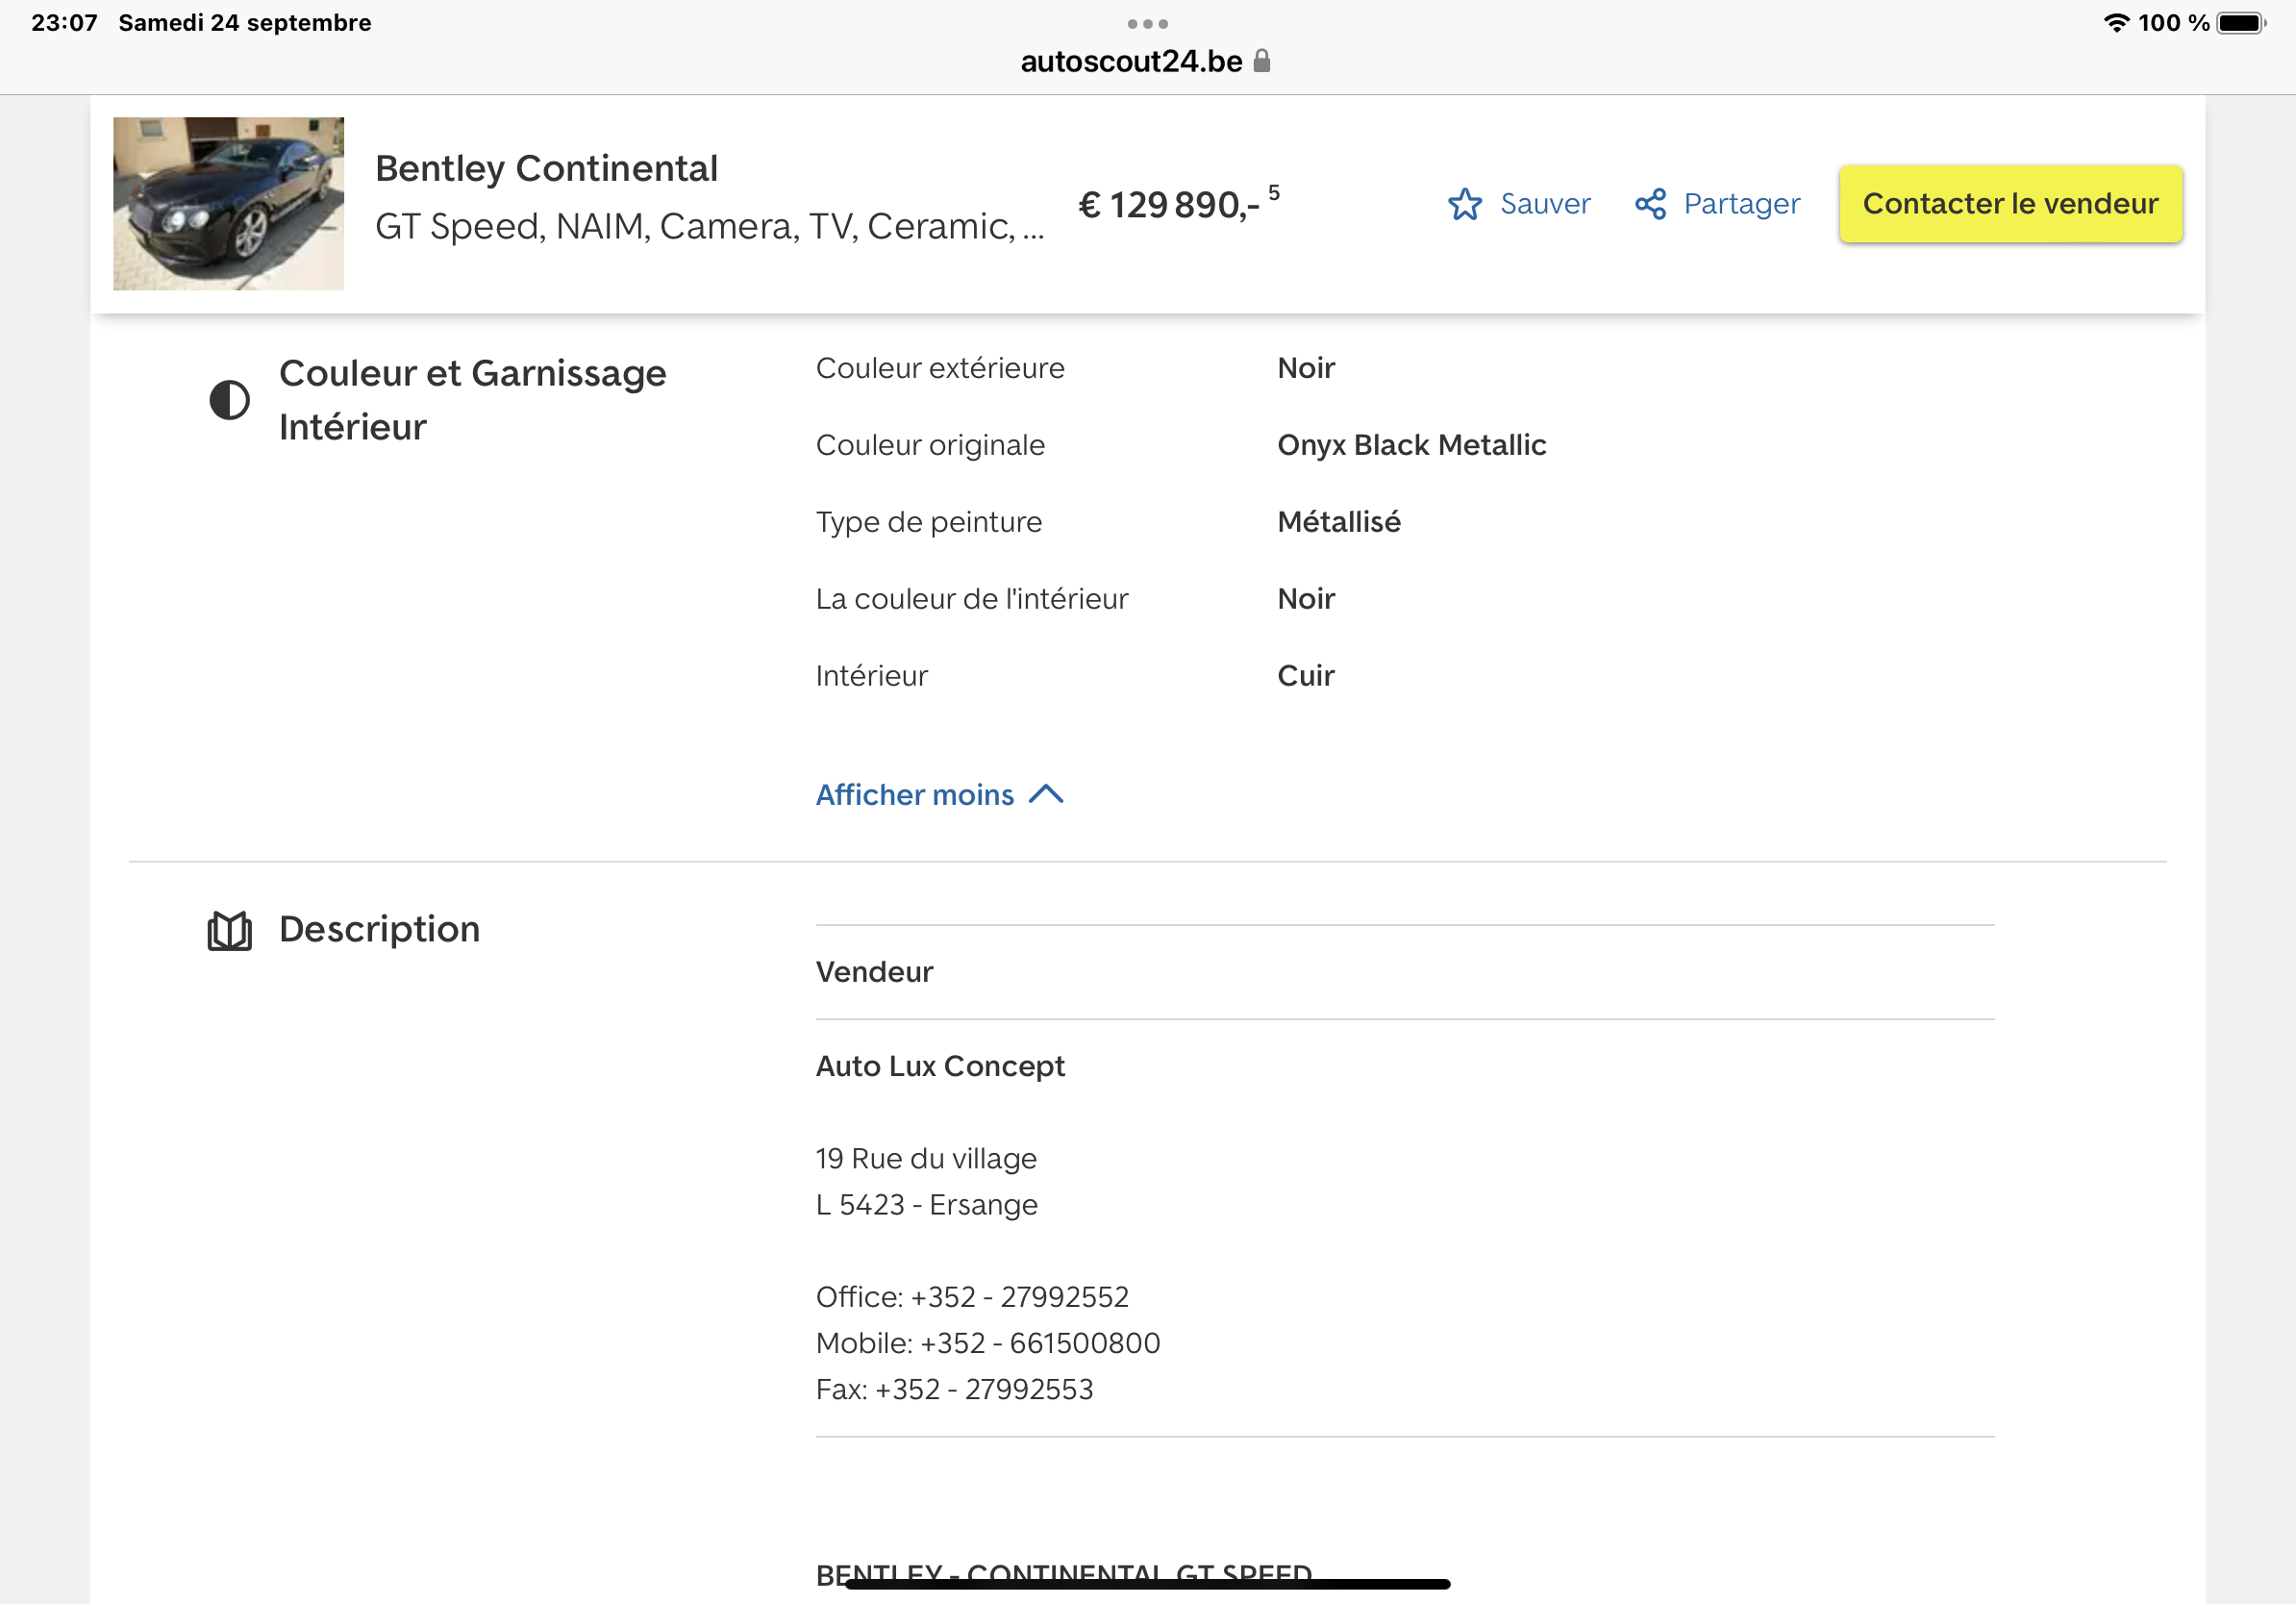Click the star Sauver icon
Image resolution: width=2296 pixels, height=1604 pixels.
[1464, 204]
